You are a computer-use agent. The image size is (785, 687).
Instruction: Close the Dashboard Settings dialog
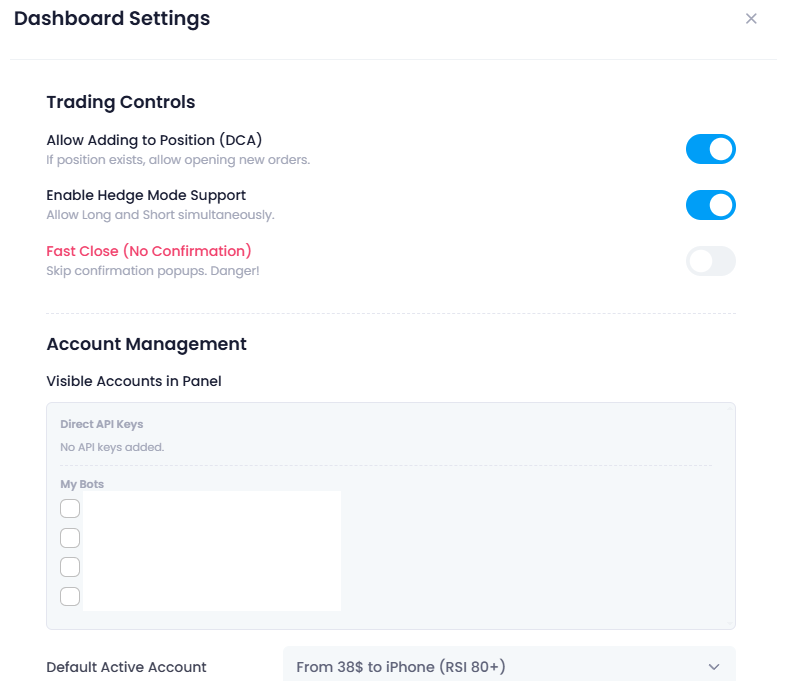pyautogui.click(x=751, y=19)
